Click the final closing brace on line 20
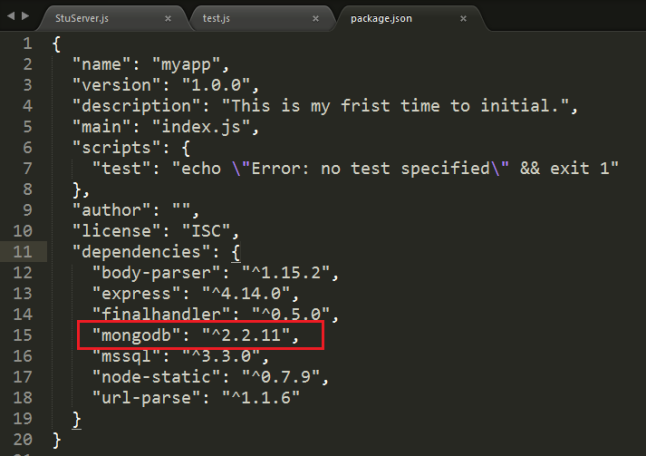Image resolution: width=646 pixels, height=456 pixels. [x=57, y=440]
